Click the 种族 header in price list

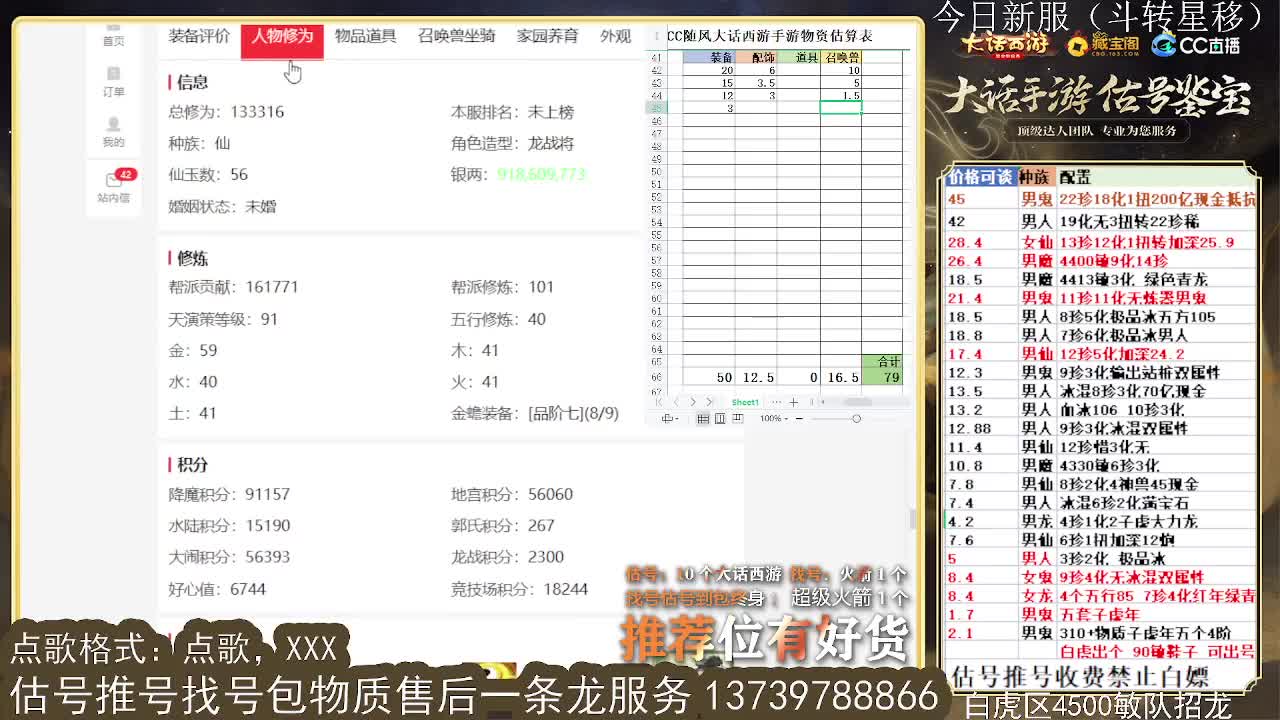[1035, 177]
